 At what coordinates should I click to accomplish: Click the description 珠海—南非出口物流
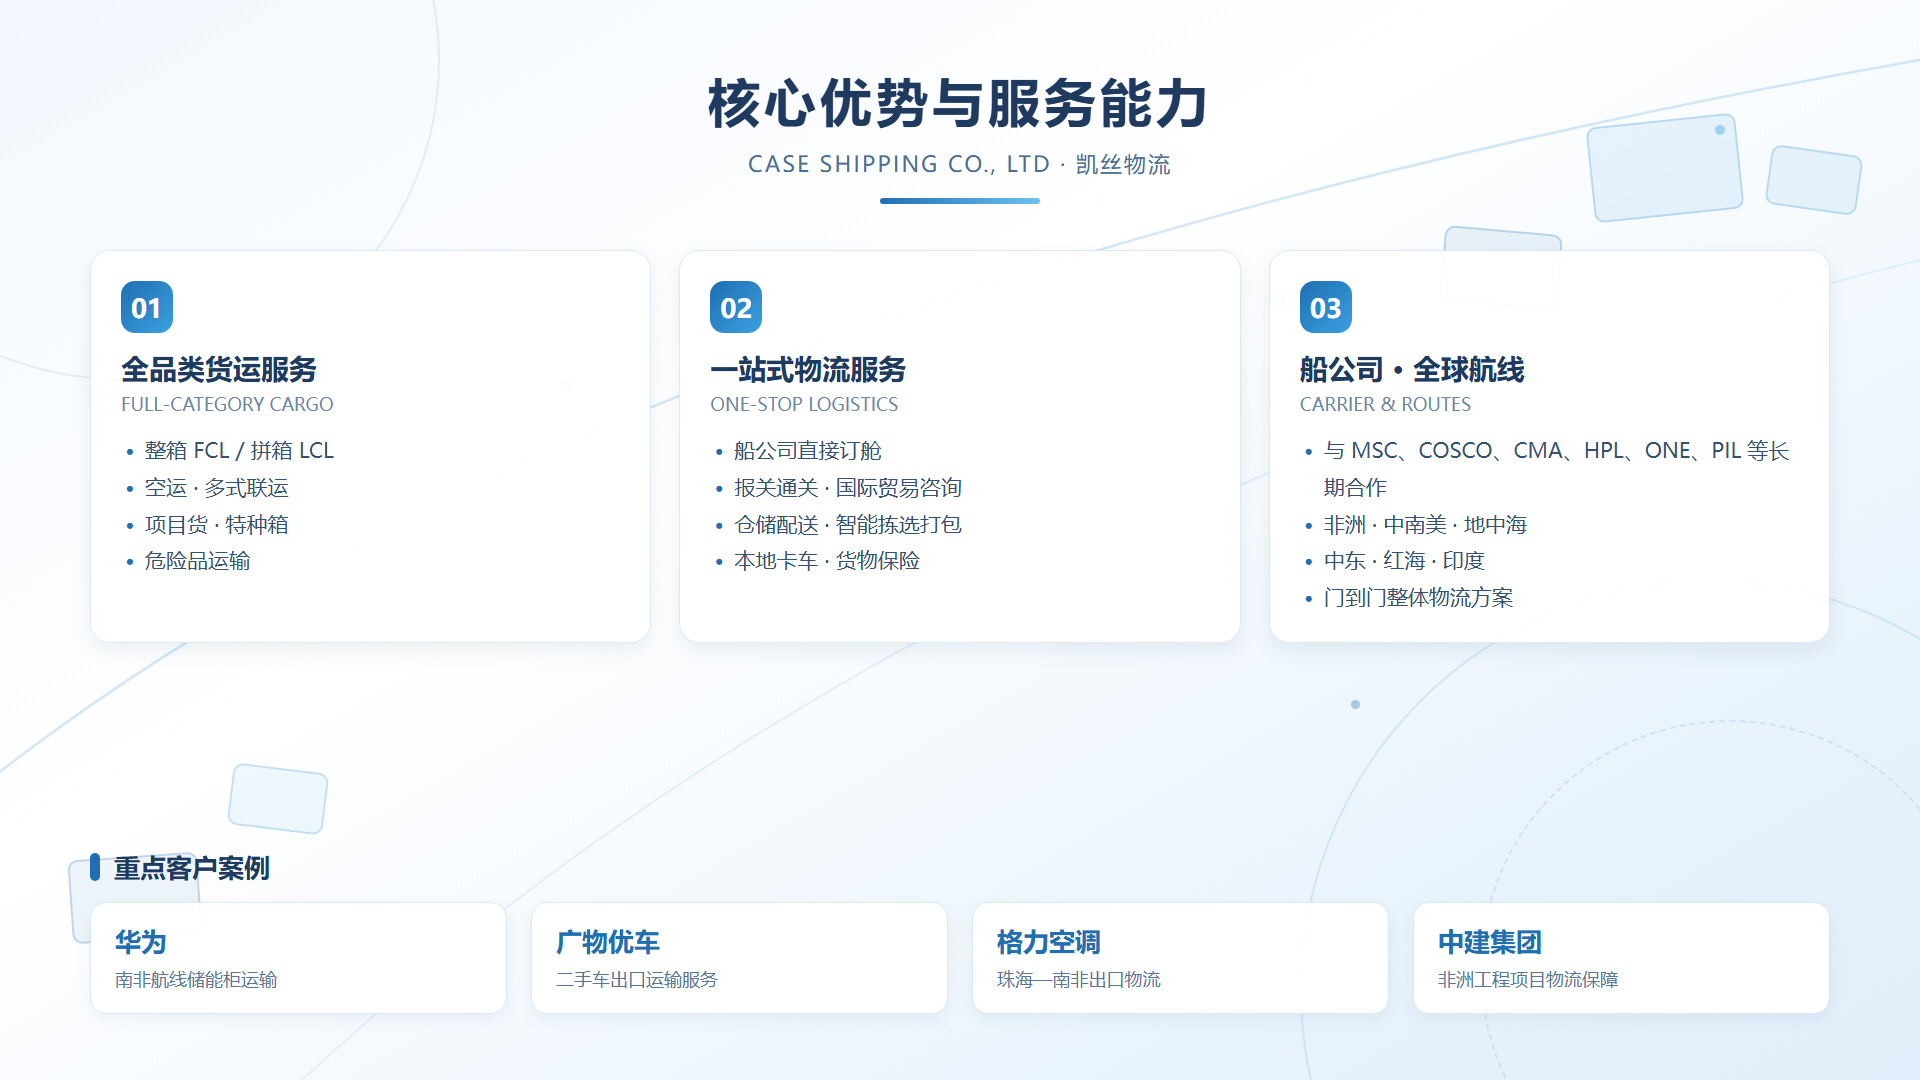click(x=1079, y=980)
